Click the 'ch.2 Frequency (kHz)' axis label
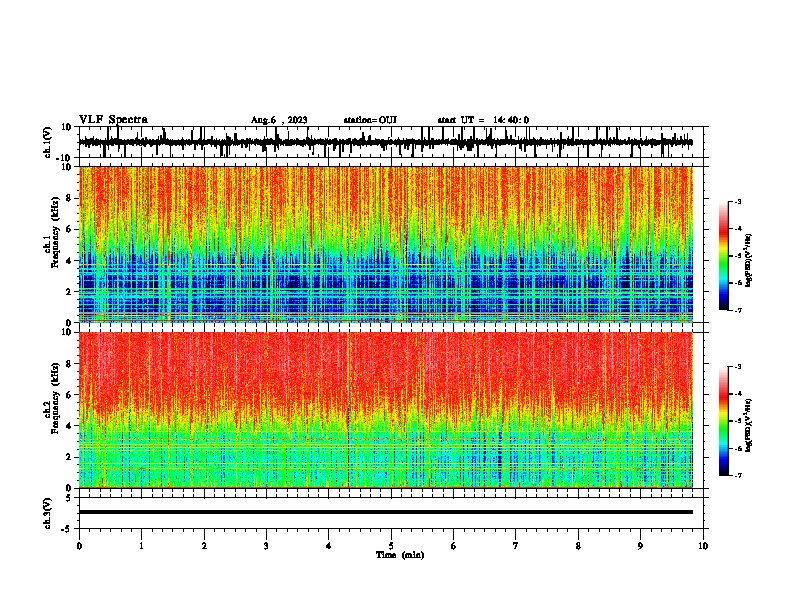Viewport: 792px width, 612px height. coord(53,398)
